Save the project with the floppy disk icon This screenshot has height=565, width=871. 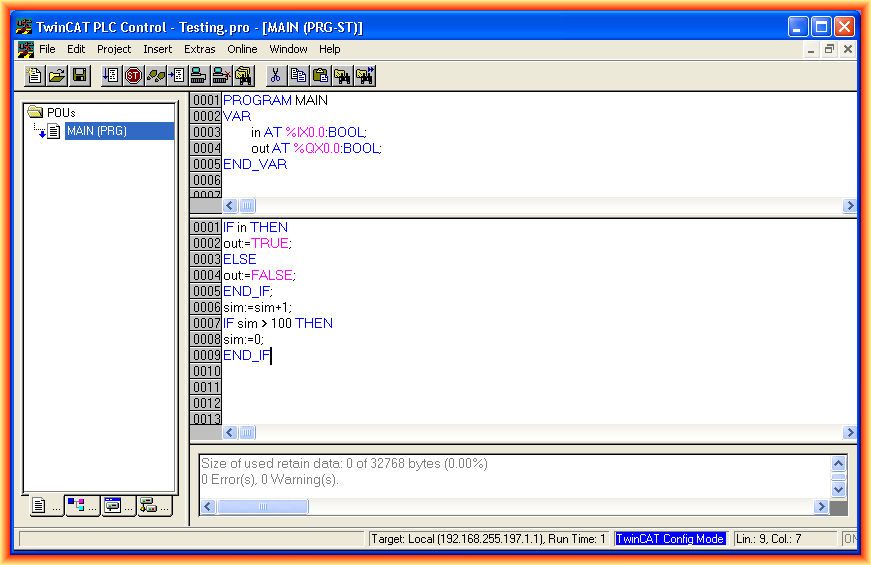79,75
